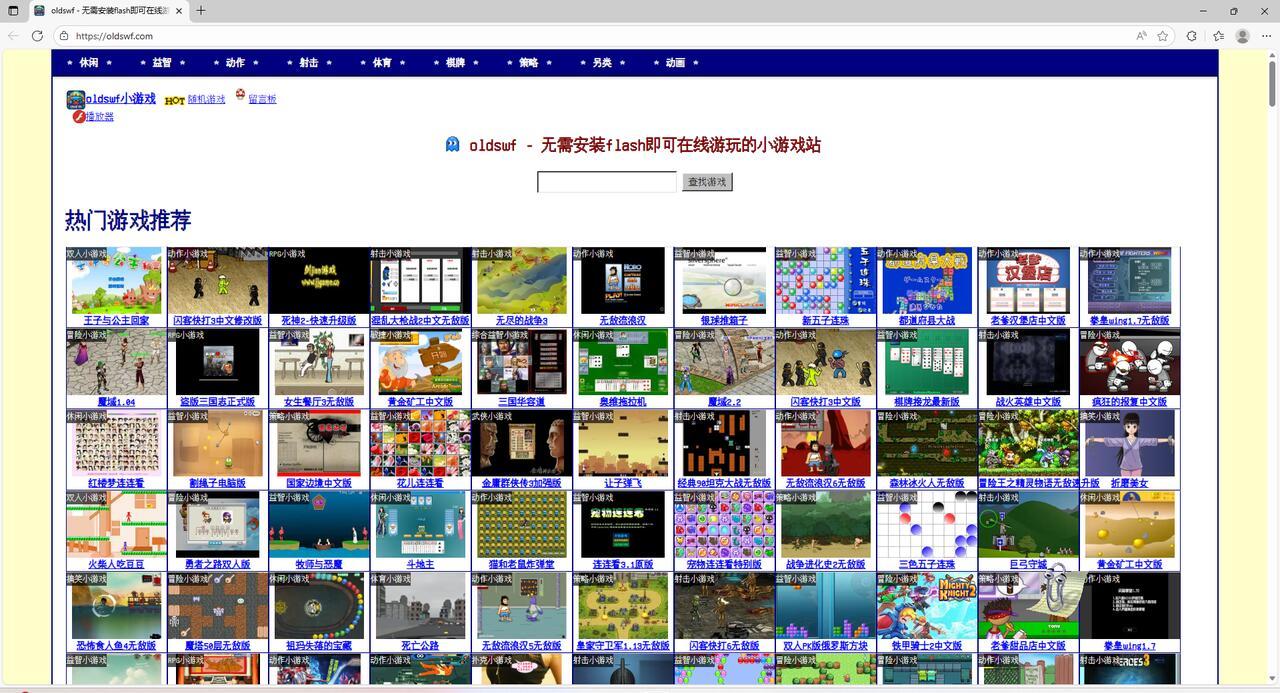Open the 黄金矿工中文版 old miner thumbnail

pos(420,362)
